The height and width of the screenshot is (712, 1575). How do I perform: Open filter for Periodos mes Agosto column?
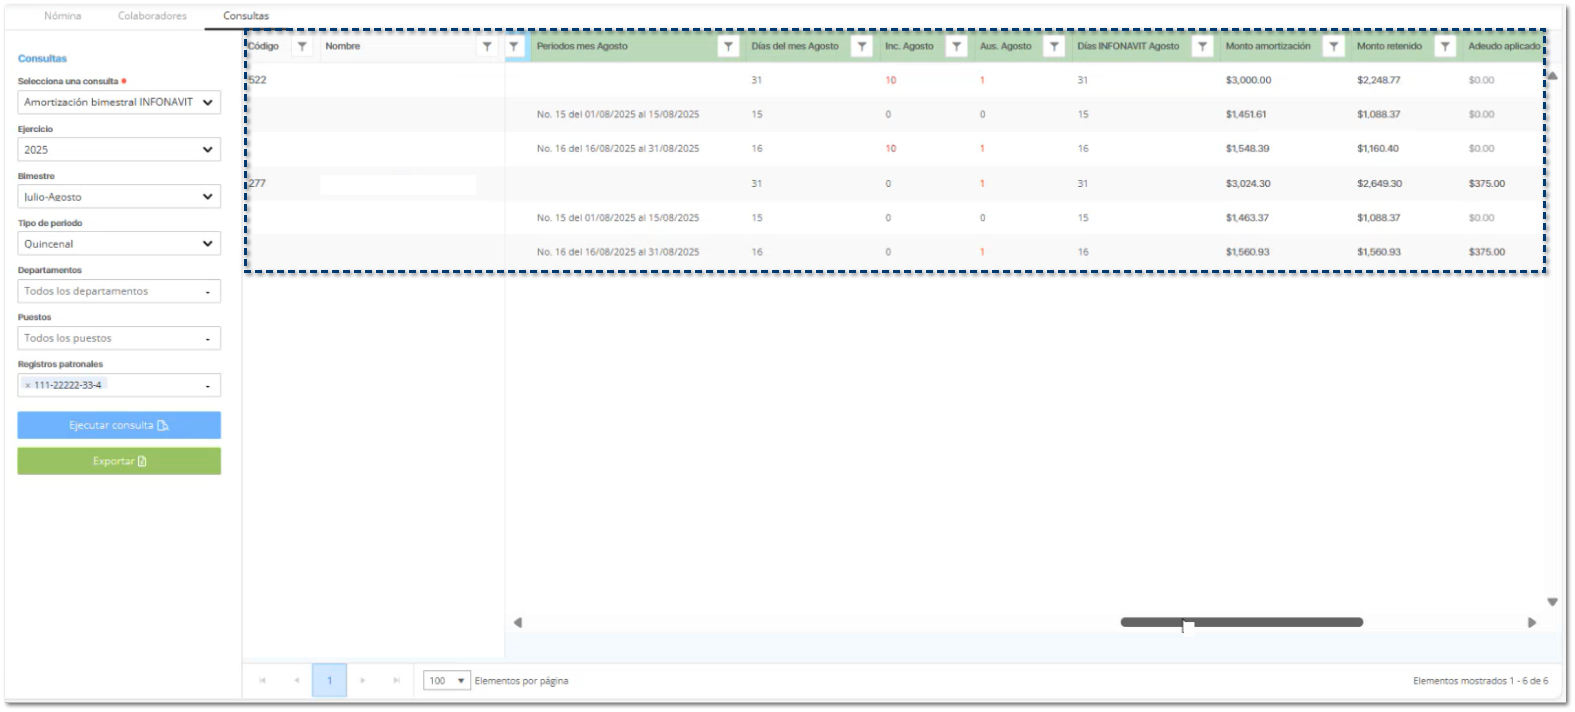point(728,46)
